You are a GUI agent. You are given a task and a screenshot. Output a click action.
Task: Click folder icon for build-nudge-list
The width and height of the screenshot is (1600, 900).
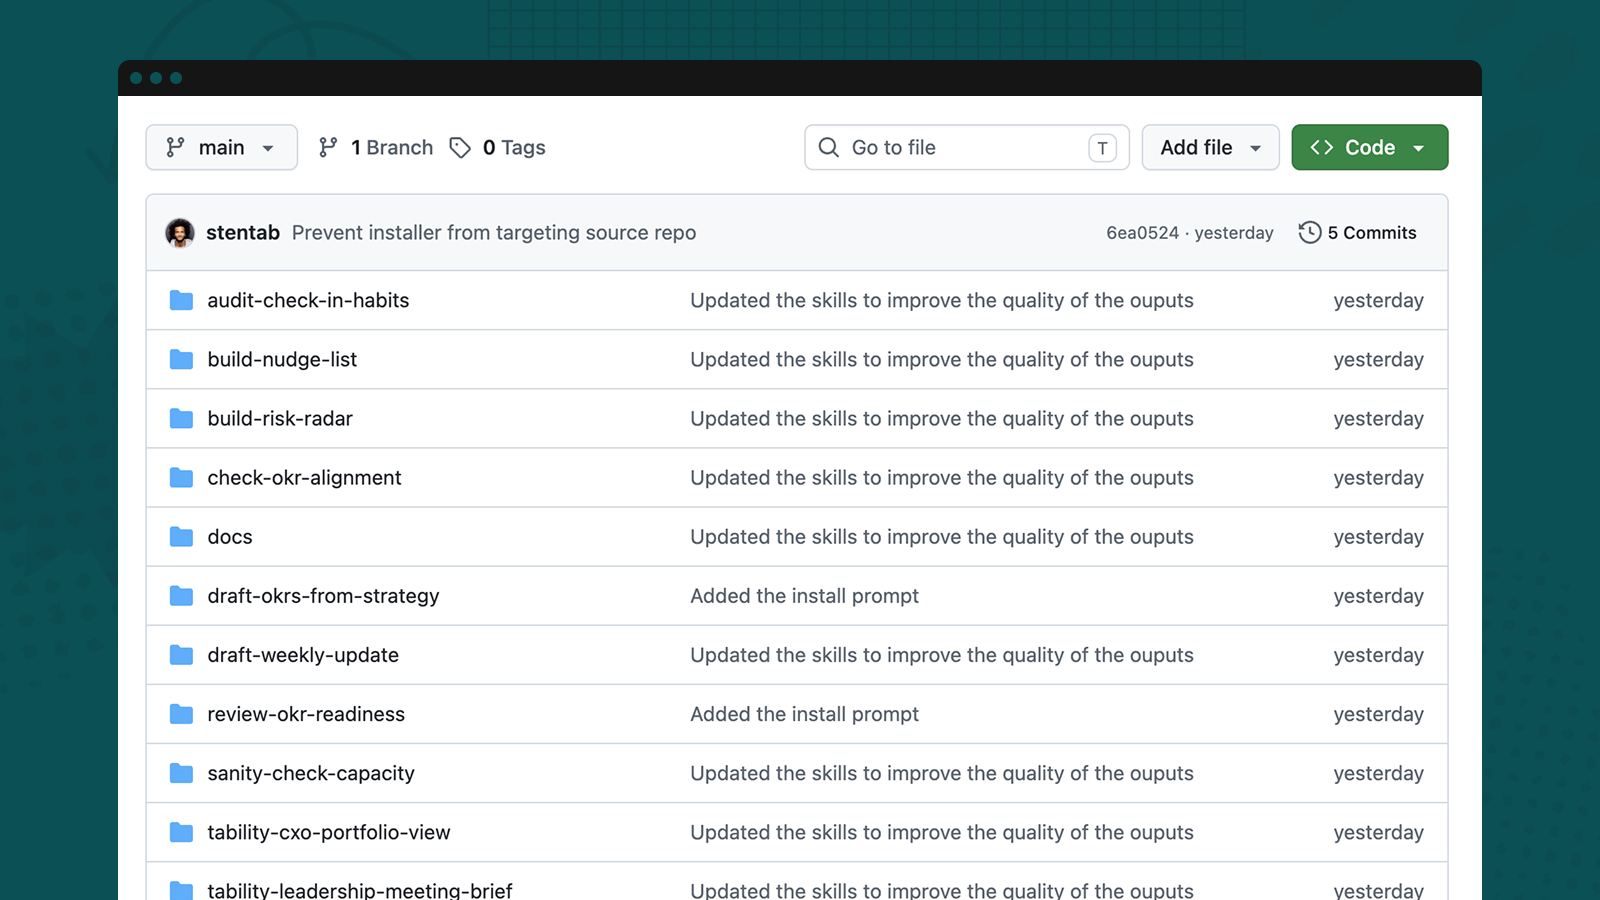click(x=181, y=359)
